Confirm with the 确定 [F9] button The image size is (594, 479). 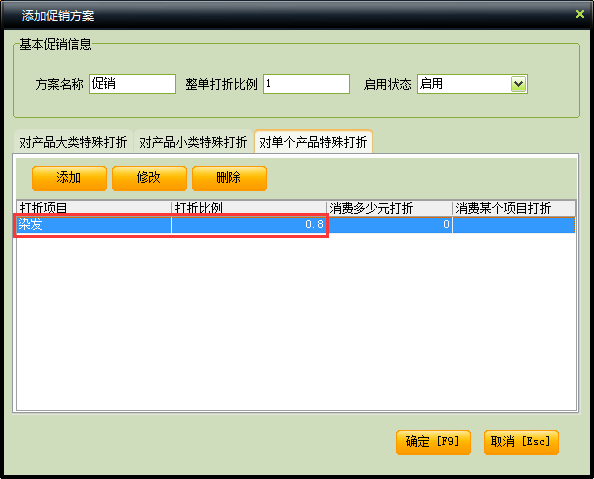[433, 442]
